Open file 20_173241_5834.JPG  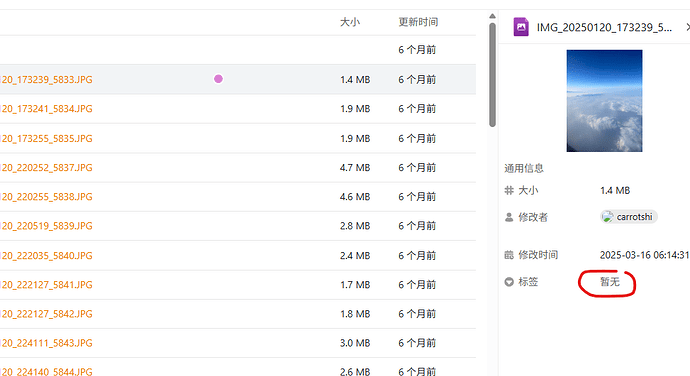coord(46,109)
